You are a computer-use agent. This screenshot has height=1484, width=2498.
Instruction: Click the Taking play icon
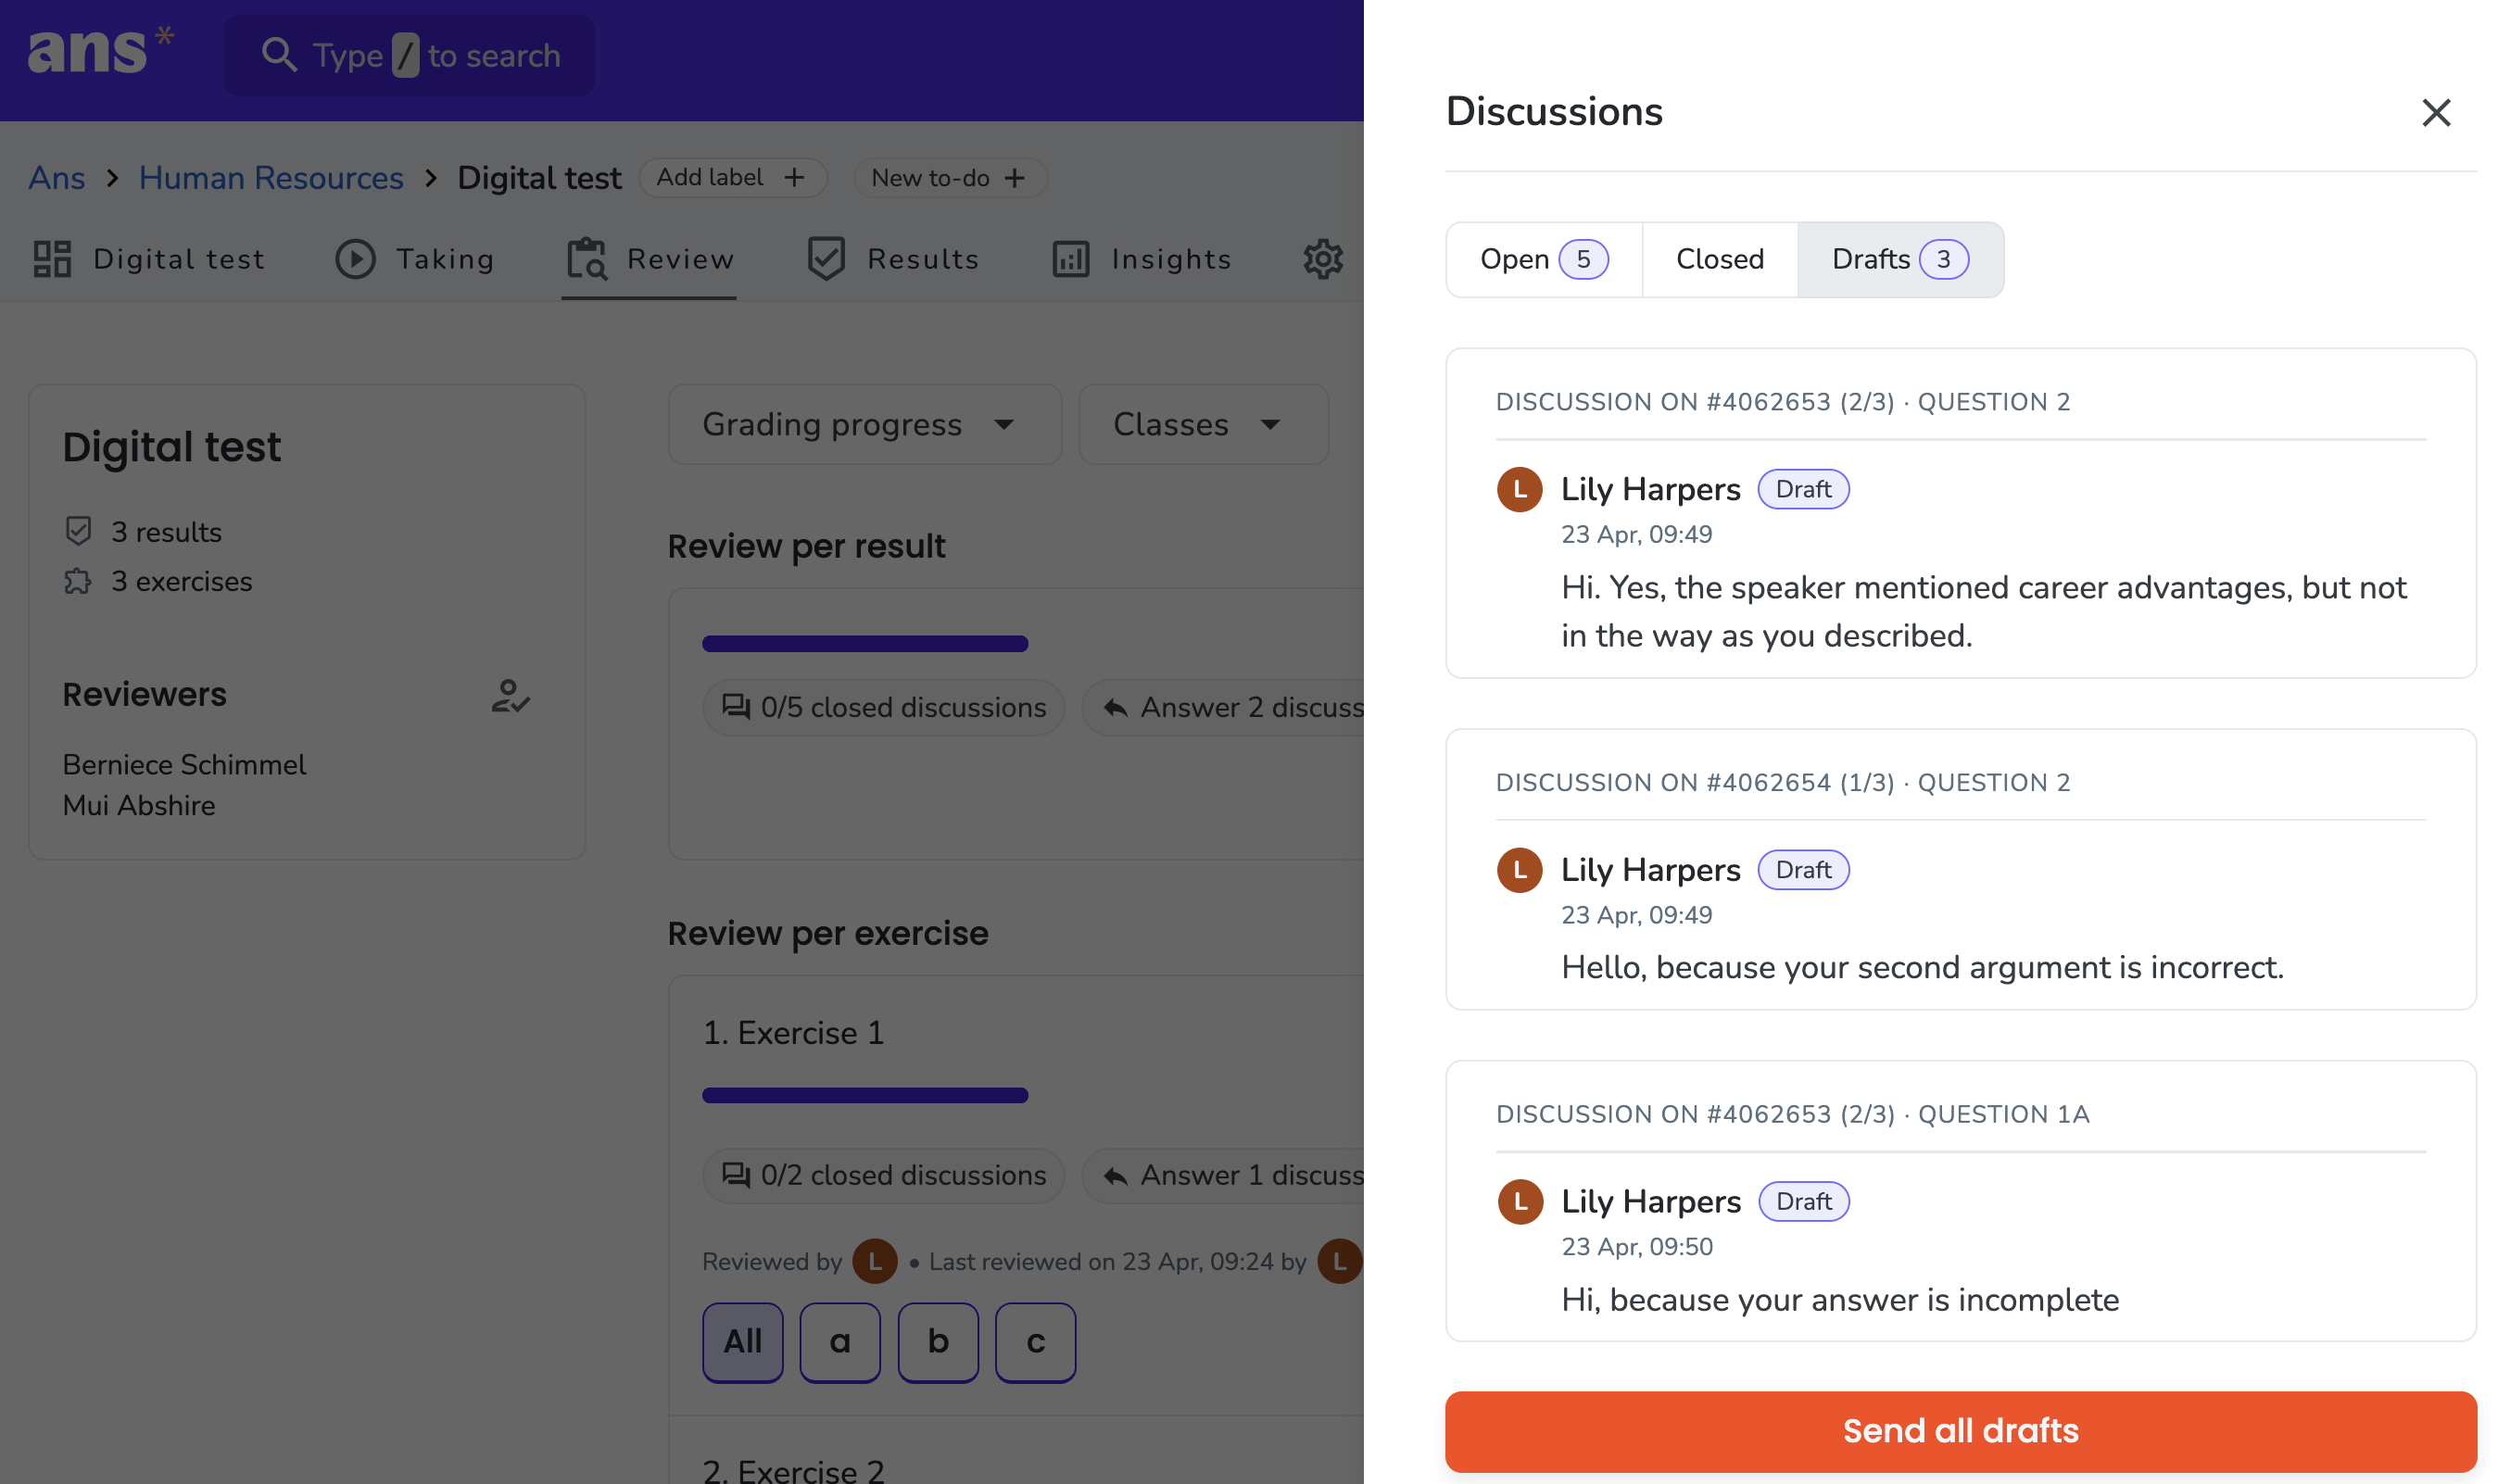[355, 259]
